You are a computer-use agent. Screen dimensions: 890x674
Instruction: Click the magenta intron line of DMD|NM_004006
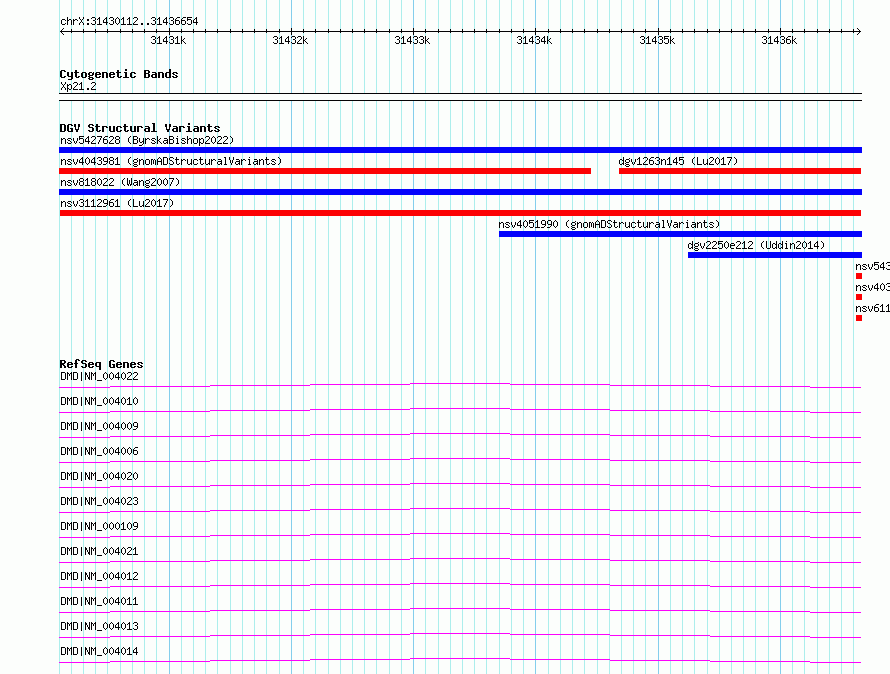click(460, 459)
